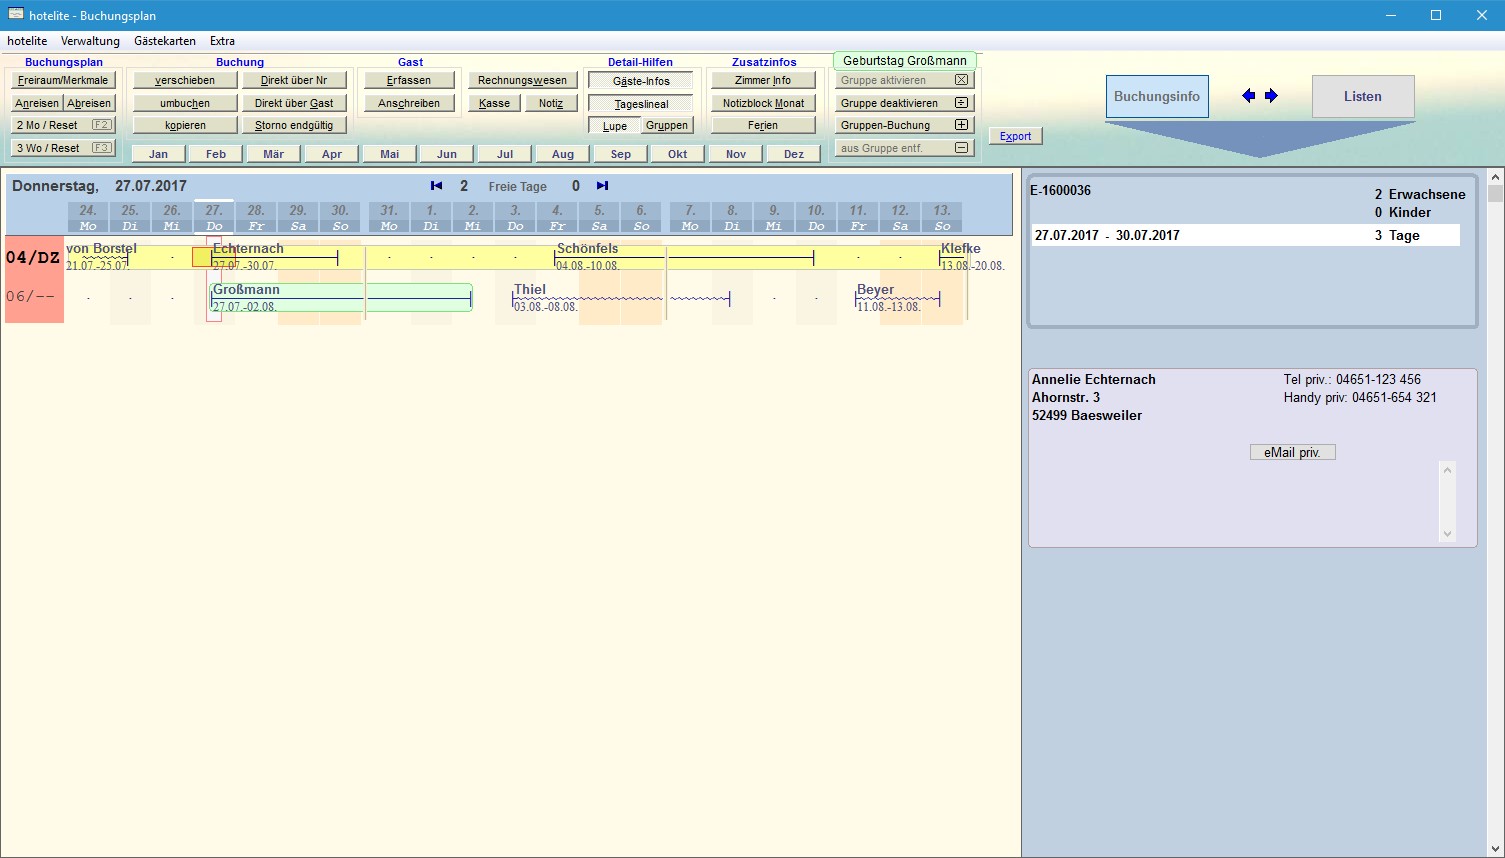Click the Export button

pyautogui.click(x=1015, y=136)
